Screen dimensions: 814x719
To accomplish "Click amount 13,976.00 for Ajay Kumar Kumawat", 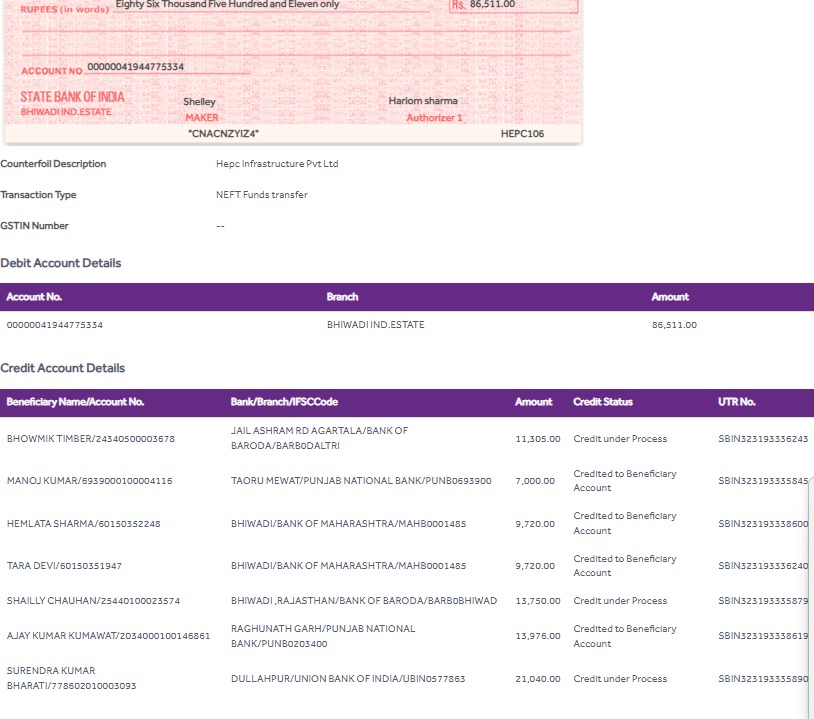I will point(538,636).
